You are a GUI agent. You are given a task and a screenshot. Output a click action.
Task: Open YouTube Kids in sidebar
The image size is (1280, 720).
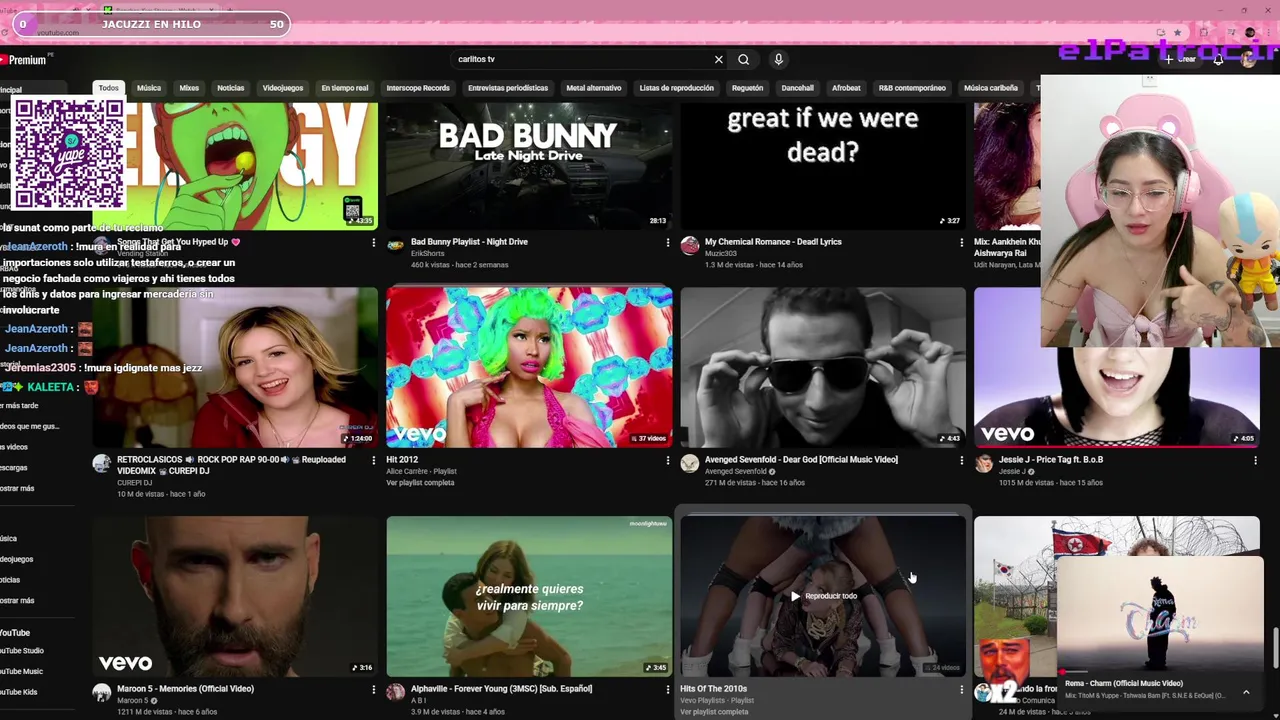tap(20, 692)
